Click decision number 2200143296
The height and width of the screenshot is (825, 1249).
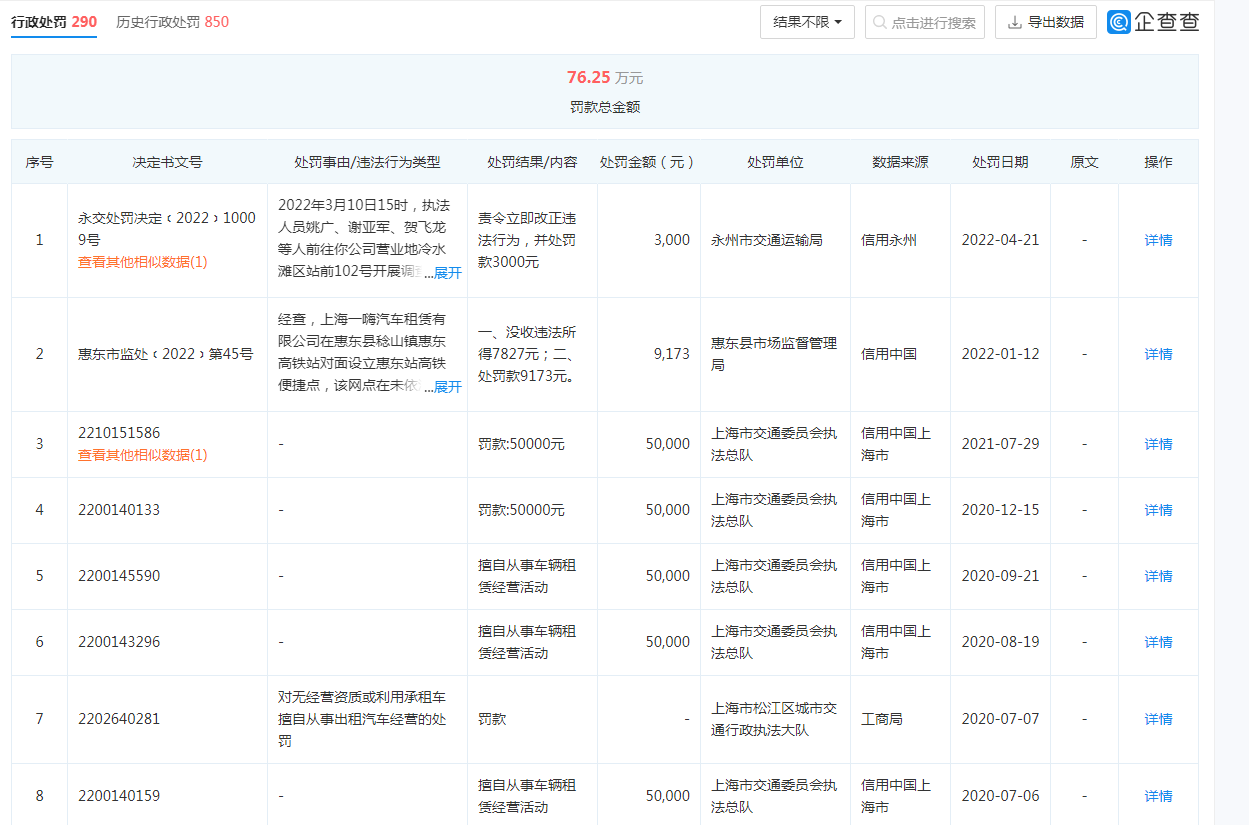(x=119, y=642)
